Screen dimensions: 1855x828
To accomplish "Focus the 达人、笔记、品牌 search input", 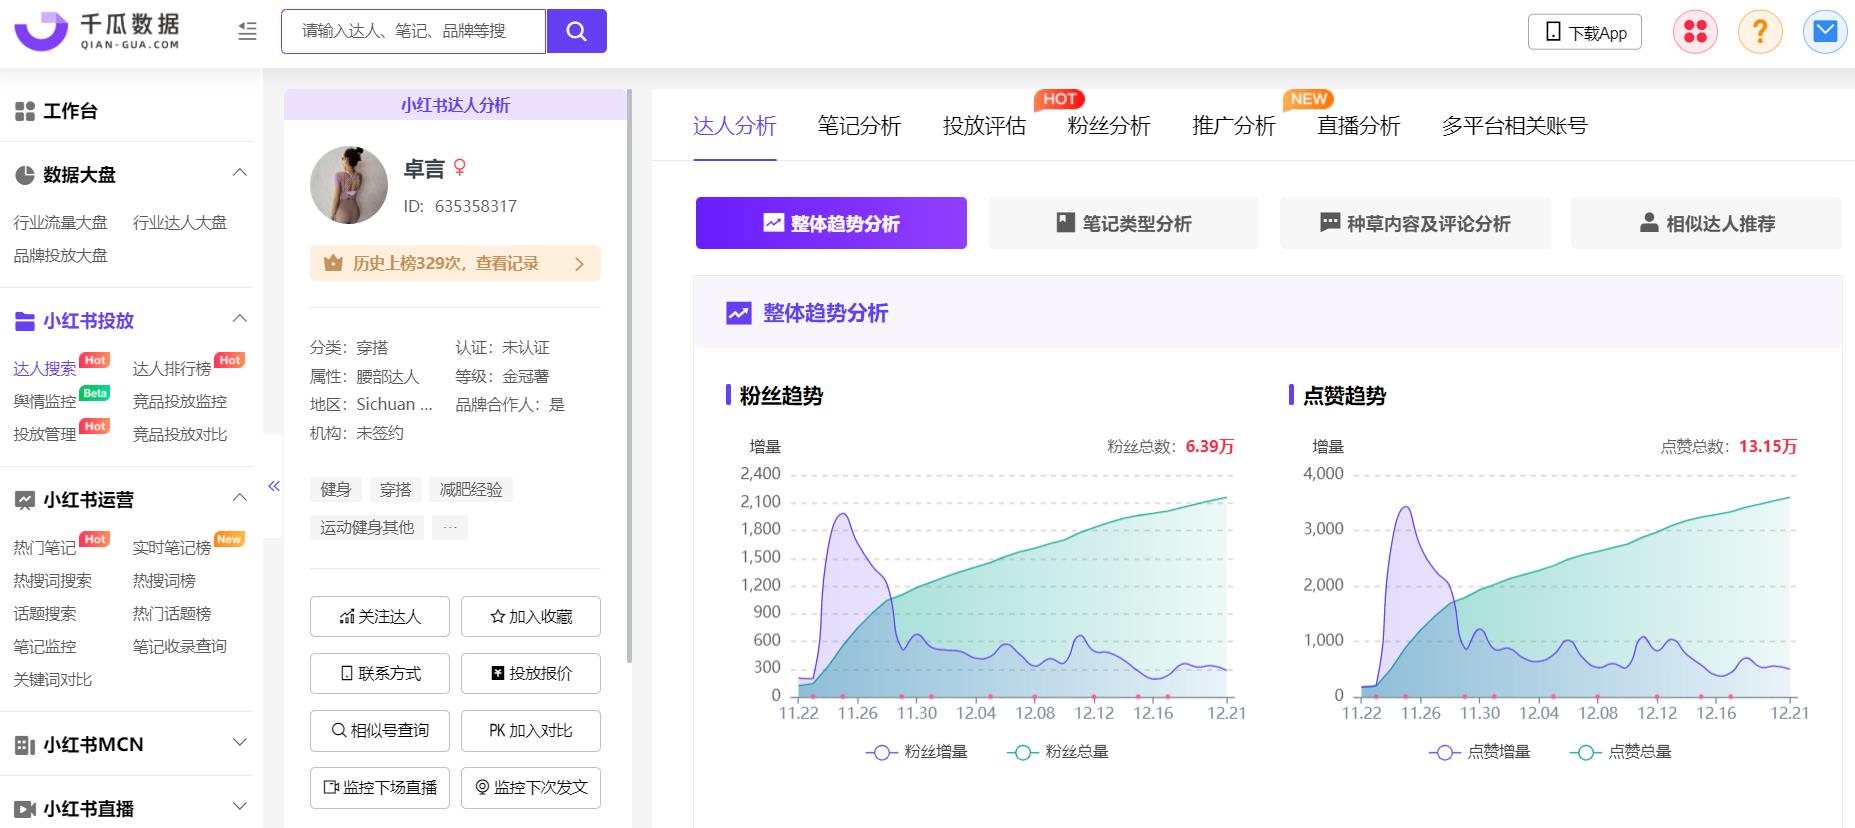I will tap(413, 31).
